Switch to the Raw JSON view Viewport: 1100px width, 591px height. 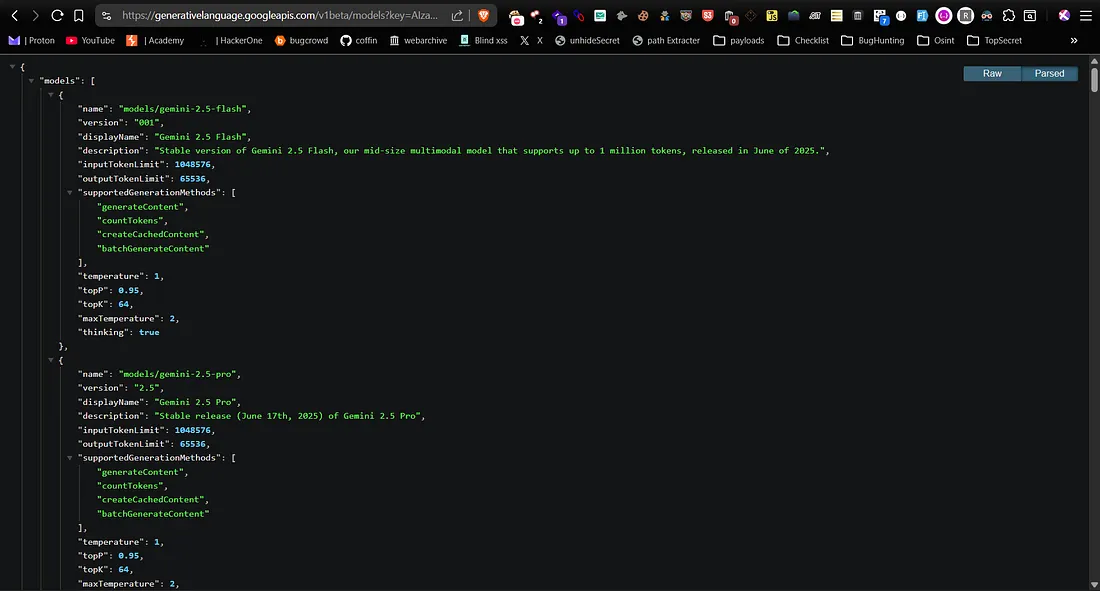992,74
